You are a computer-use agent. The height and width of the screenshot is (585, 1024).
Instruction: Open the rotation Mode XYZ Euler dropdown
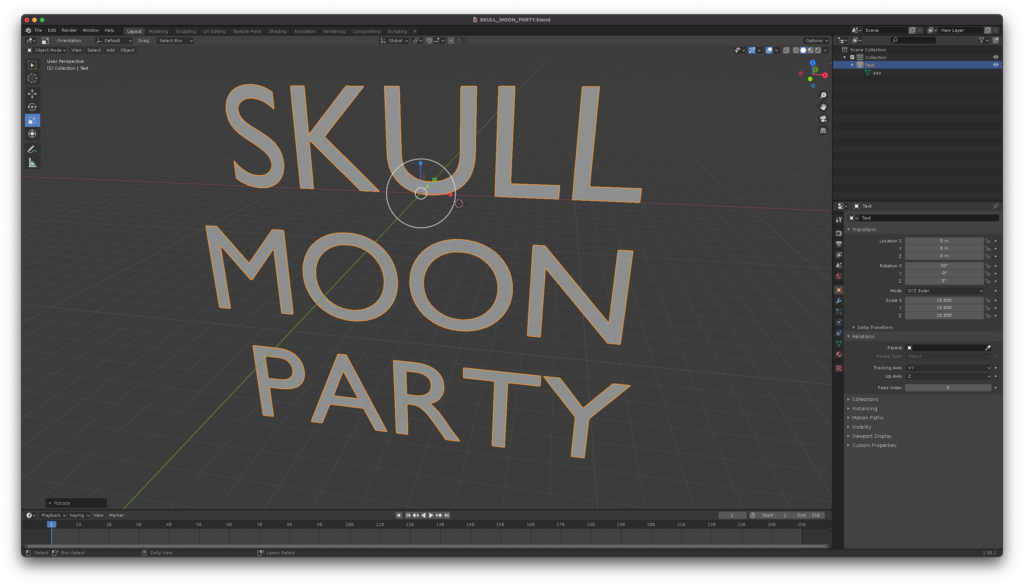[x=945, y=291]
